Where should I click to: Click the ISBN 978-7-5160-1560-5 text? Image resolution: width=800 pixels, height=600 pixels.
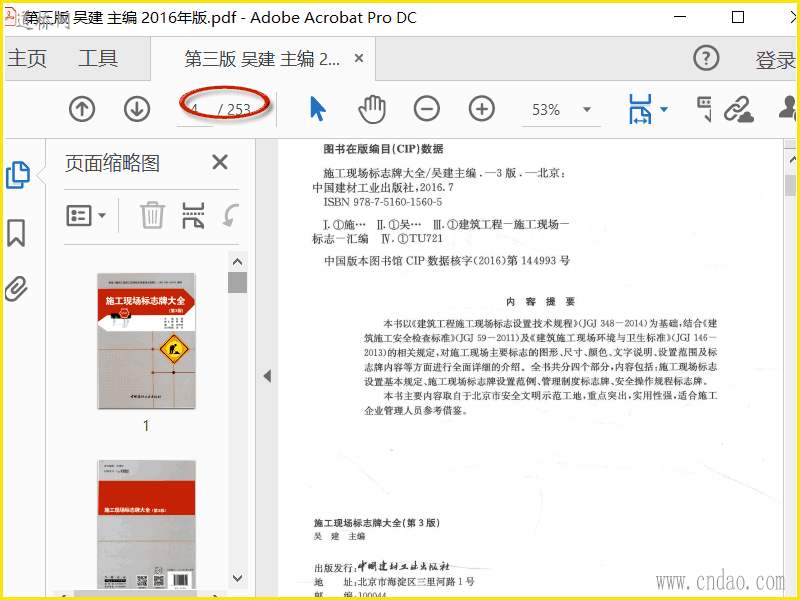point(383,202)
